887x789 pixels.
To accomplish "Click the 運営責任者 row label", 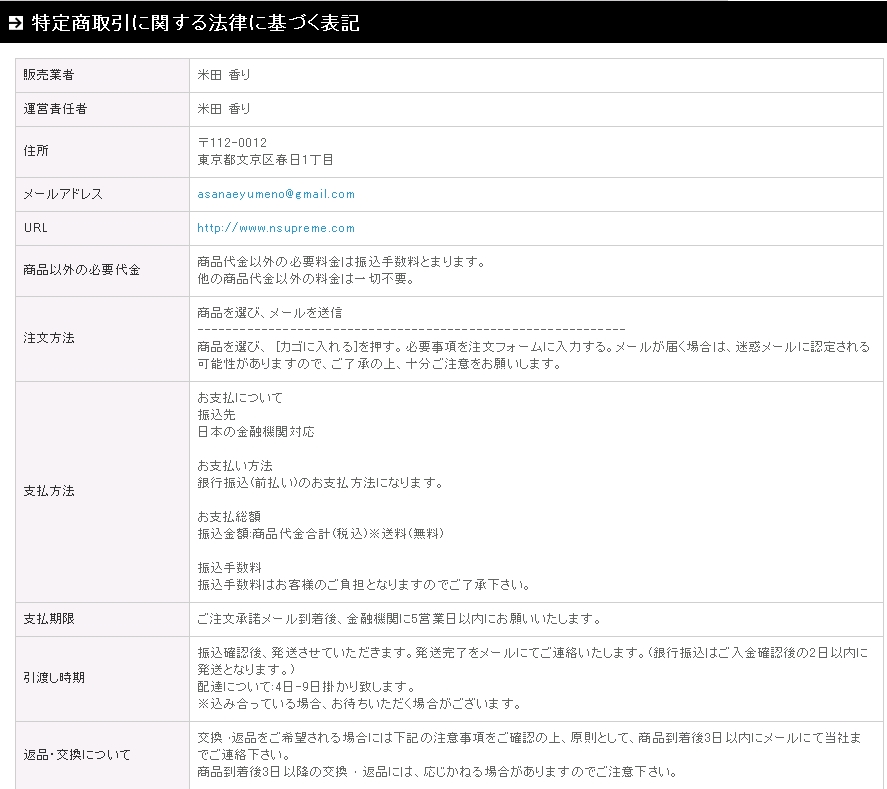I will coord(55,109).
